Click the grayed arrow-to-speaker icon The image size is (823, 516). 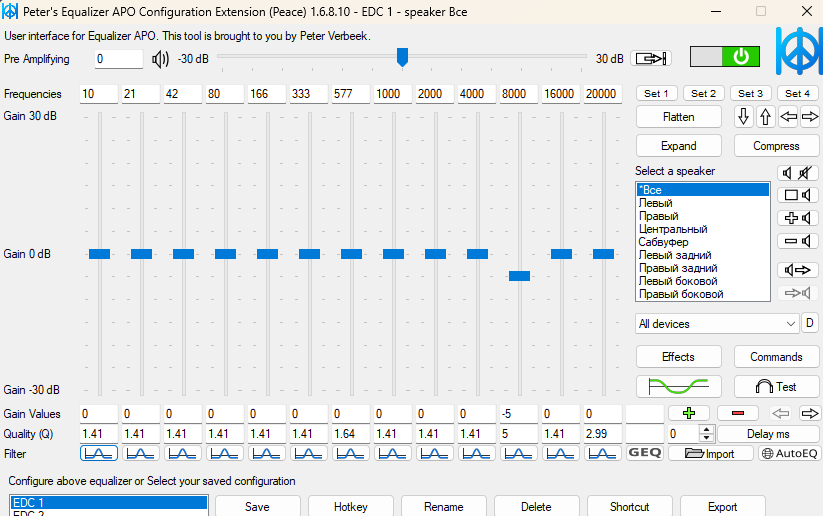pos(798,293)
